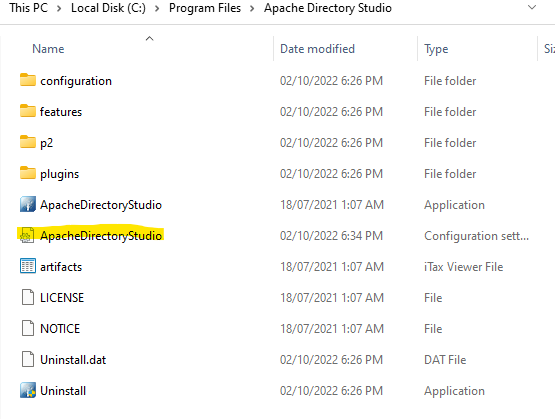Expand the chevron after This PC
The width and height of the screenshot is (555, 419).
(x=59, y=8)
